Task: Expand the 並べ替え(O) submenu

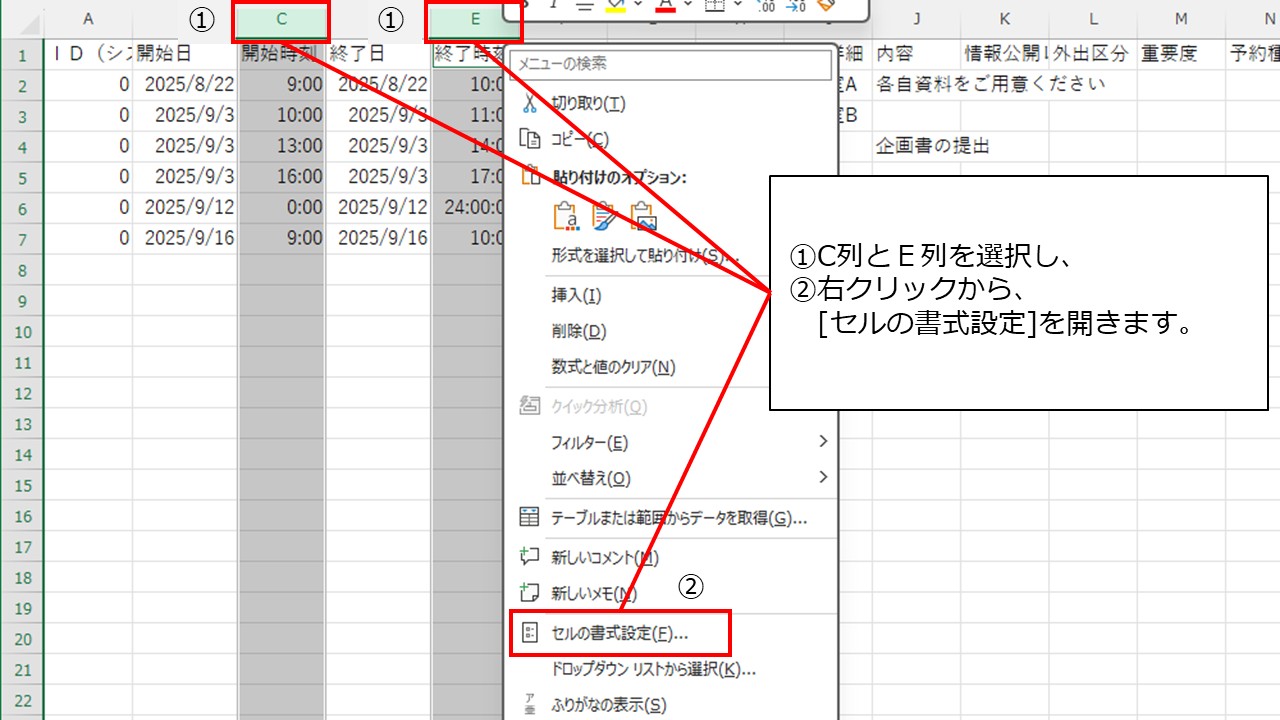Action: coord(670,478)
